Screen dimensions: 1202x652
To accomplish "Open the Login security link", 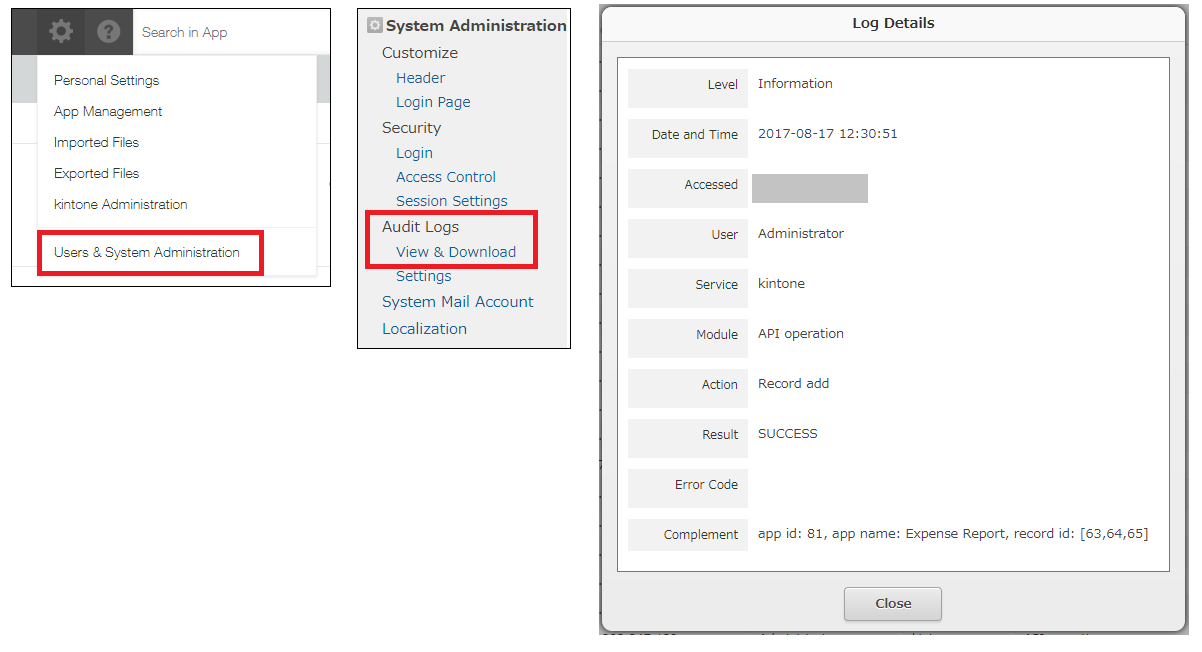I will (x=414, y=153).
